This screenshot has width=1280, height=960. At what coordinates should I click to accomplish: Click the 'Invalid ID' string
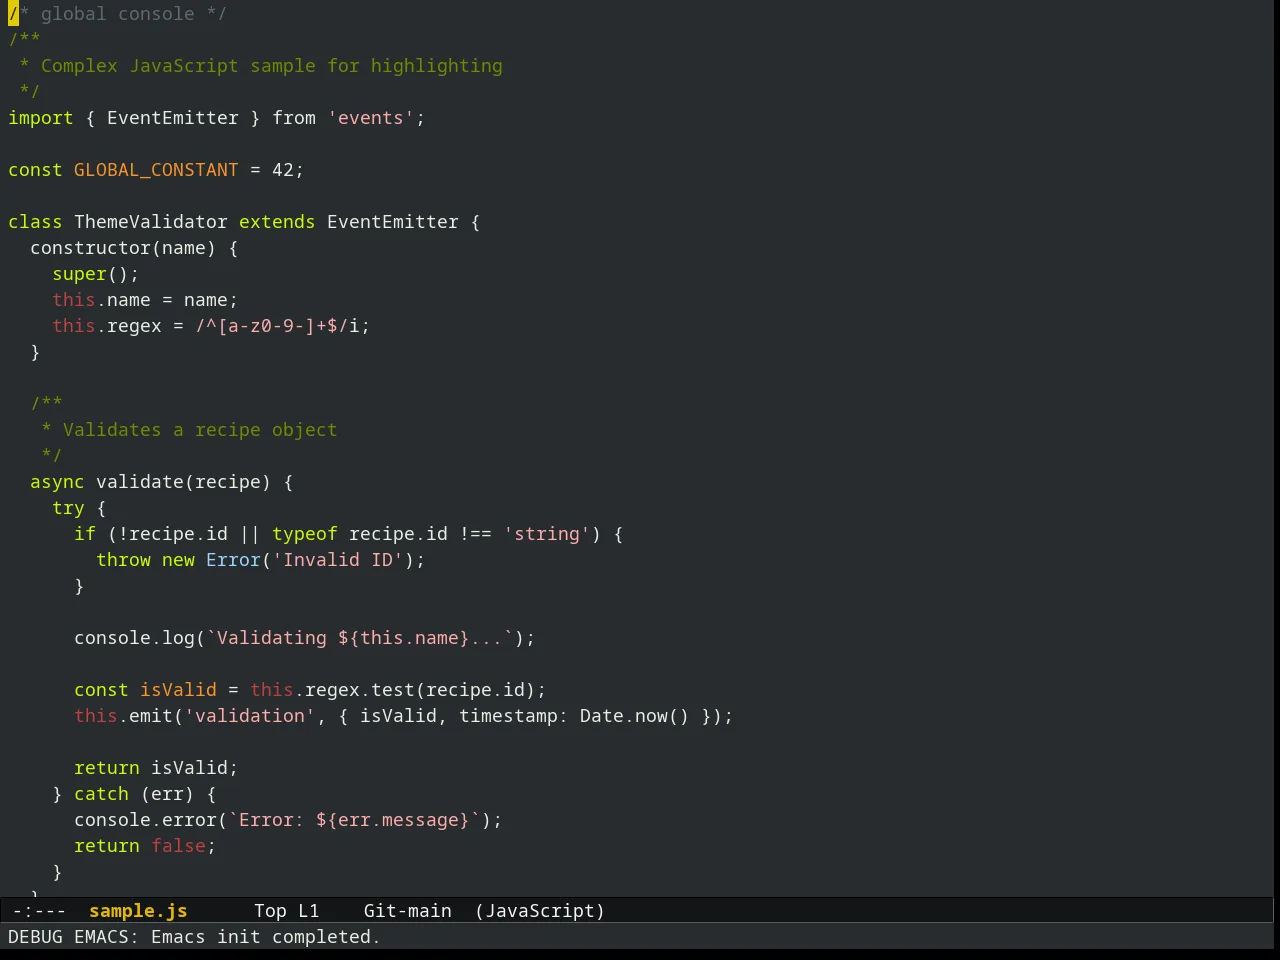click(x=338, y=560)
